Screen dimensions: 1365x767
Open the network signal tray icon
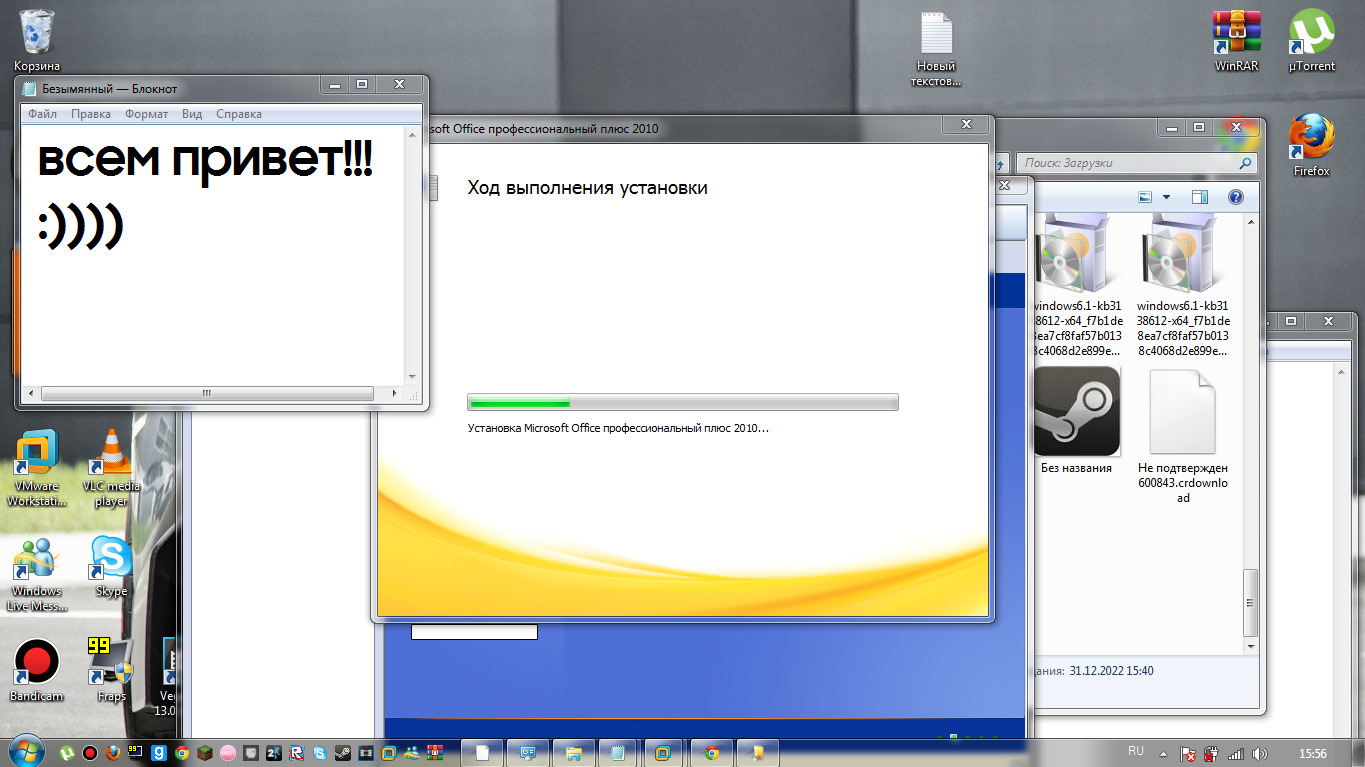pos(1236,753)
